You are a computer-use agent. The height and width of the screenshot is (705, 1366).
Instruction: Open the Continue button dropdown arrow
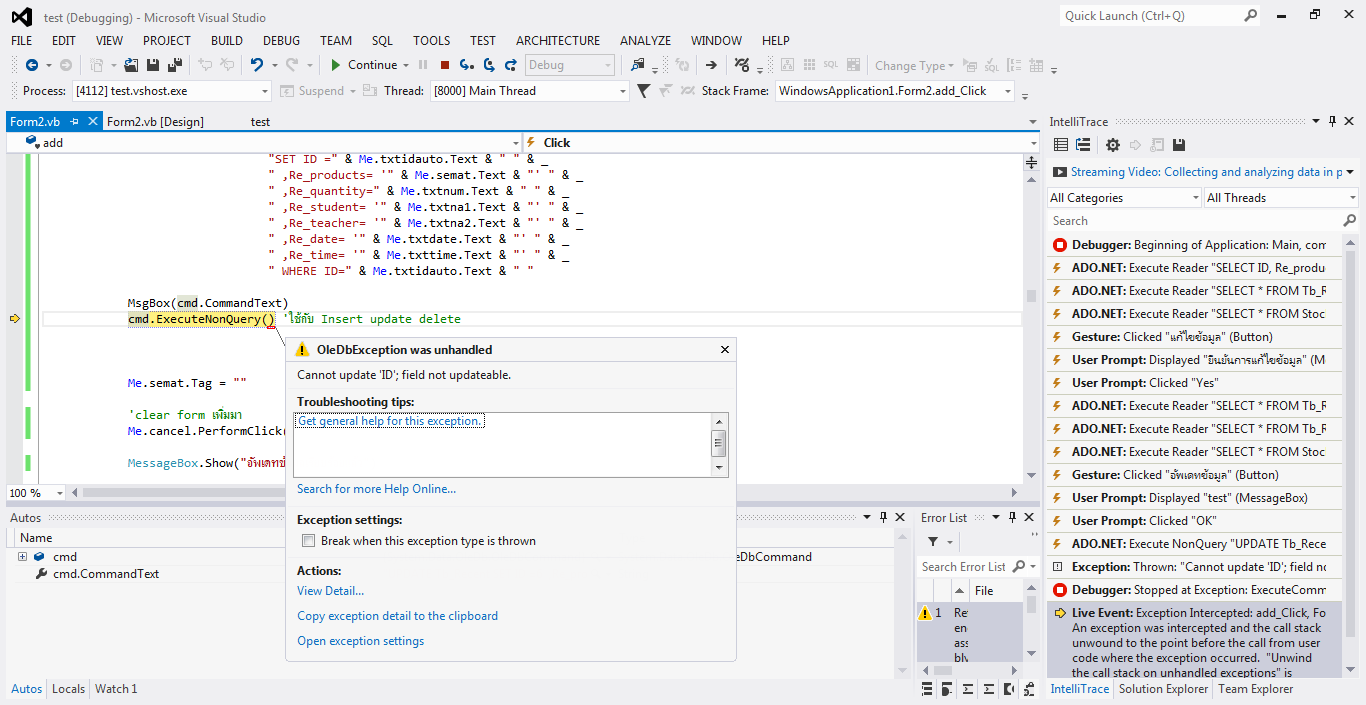click(x=406, y=65)
